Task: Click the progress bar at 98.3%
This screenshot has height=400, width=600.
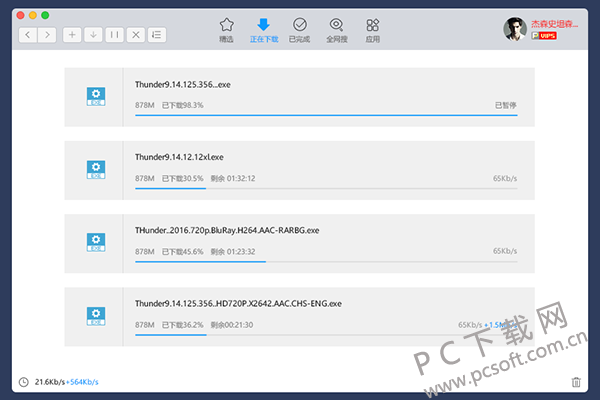Action: (326, 115)
